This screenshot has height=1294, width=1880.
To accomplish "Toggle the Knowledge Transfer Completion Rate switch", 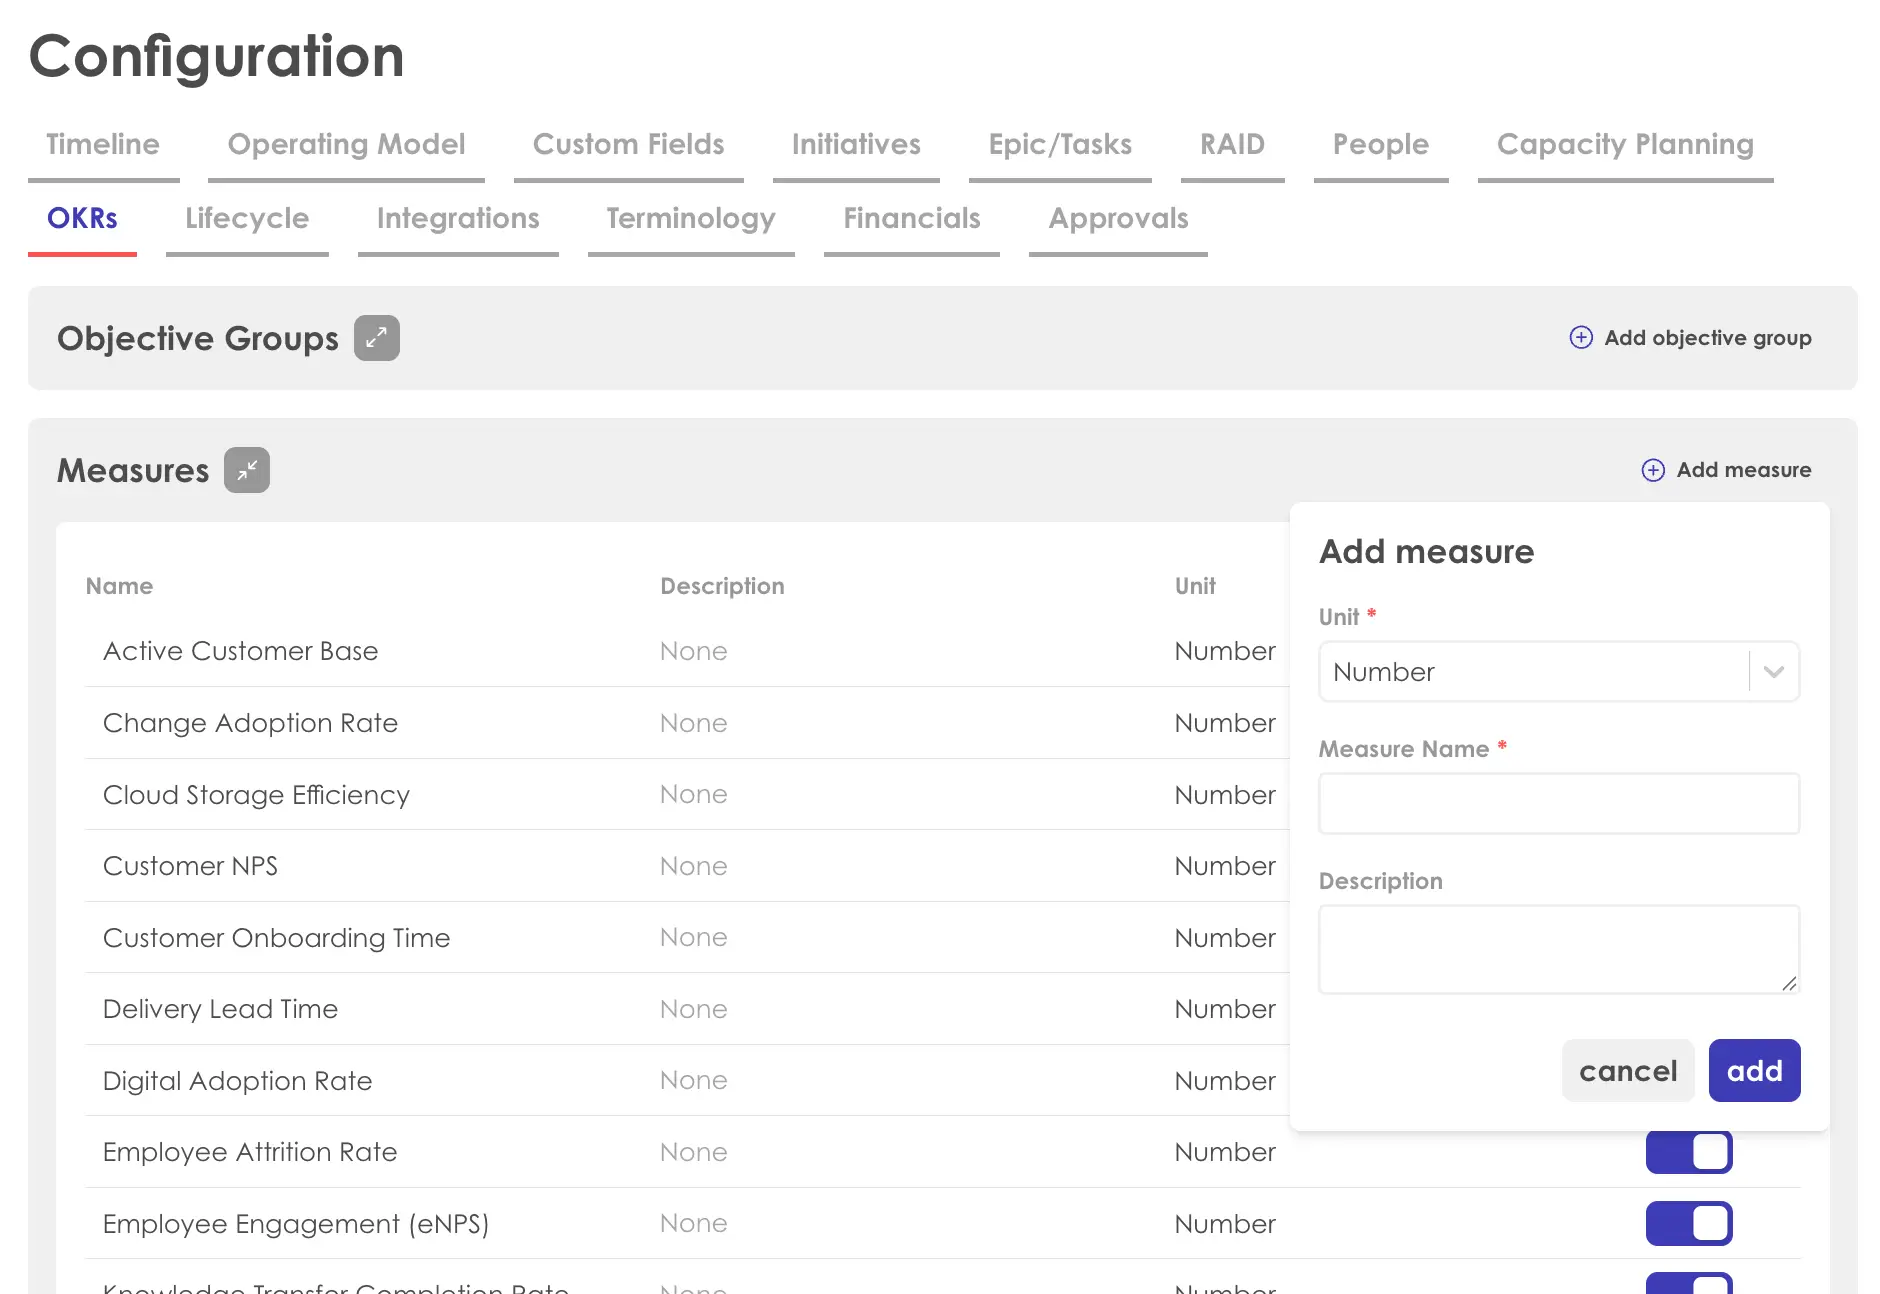I will point(1688,1284).
